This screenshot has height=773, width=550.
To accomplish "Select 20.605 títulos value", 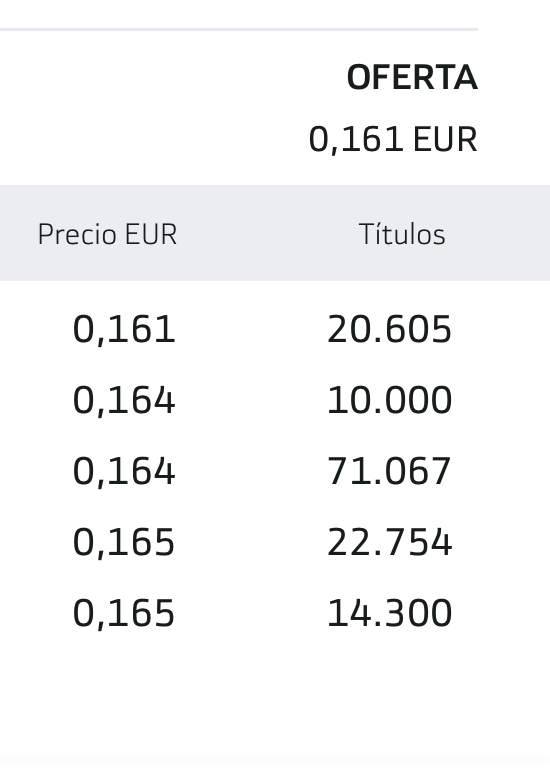I will point(389,329).
